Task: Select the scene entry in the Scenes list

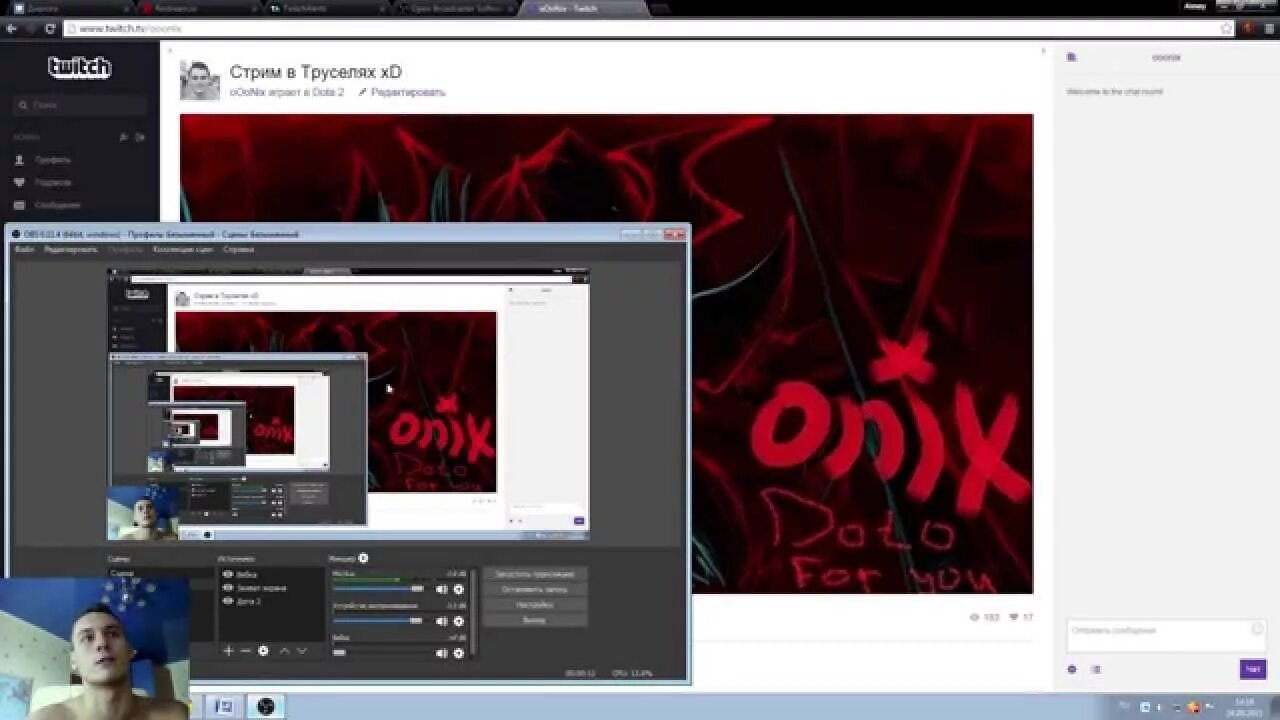Action: (160, 574)
